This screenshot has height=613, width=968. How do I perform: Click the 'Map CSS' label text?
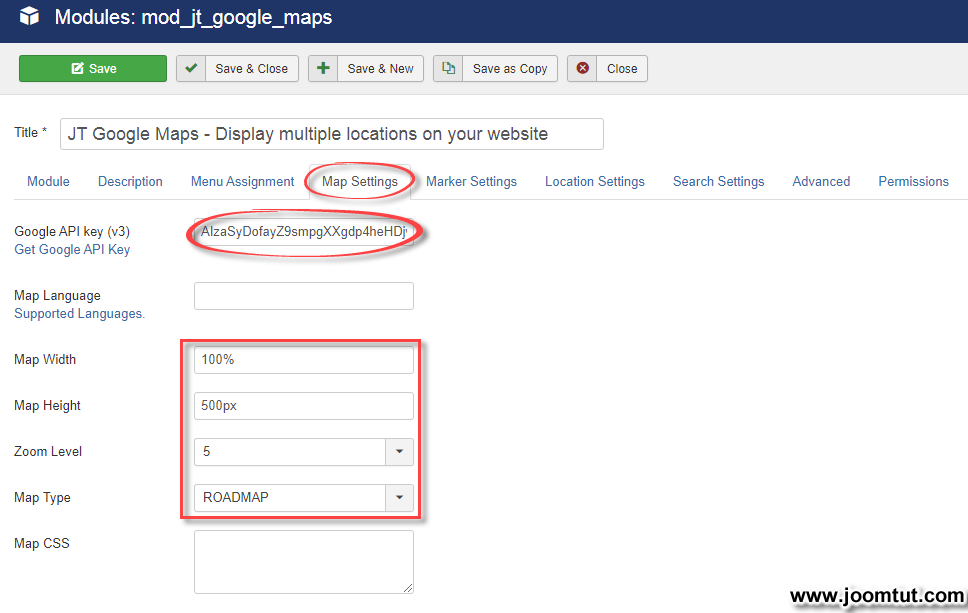42,543
